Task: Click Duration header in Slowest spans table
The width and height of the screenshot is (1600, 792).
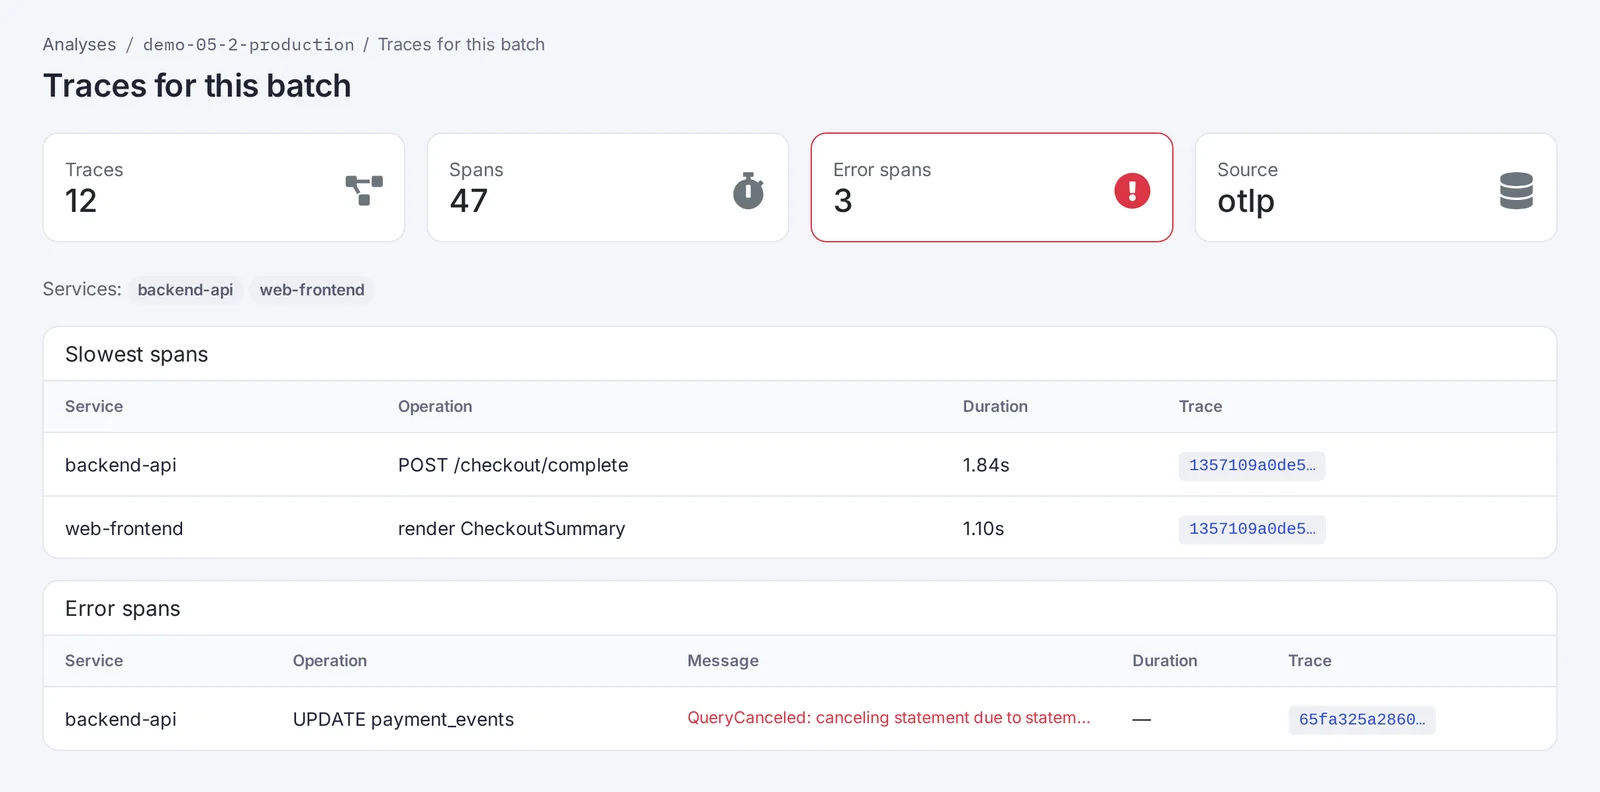Action: 995,406
